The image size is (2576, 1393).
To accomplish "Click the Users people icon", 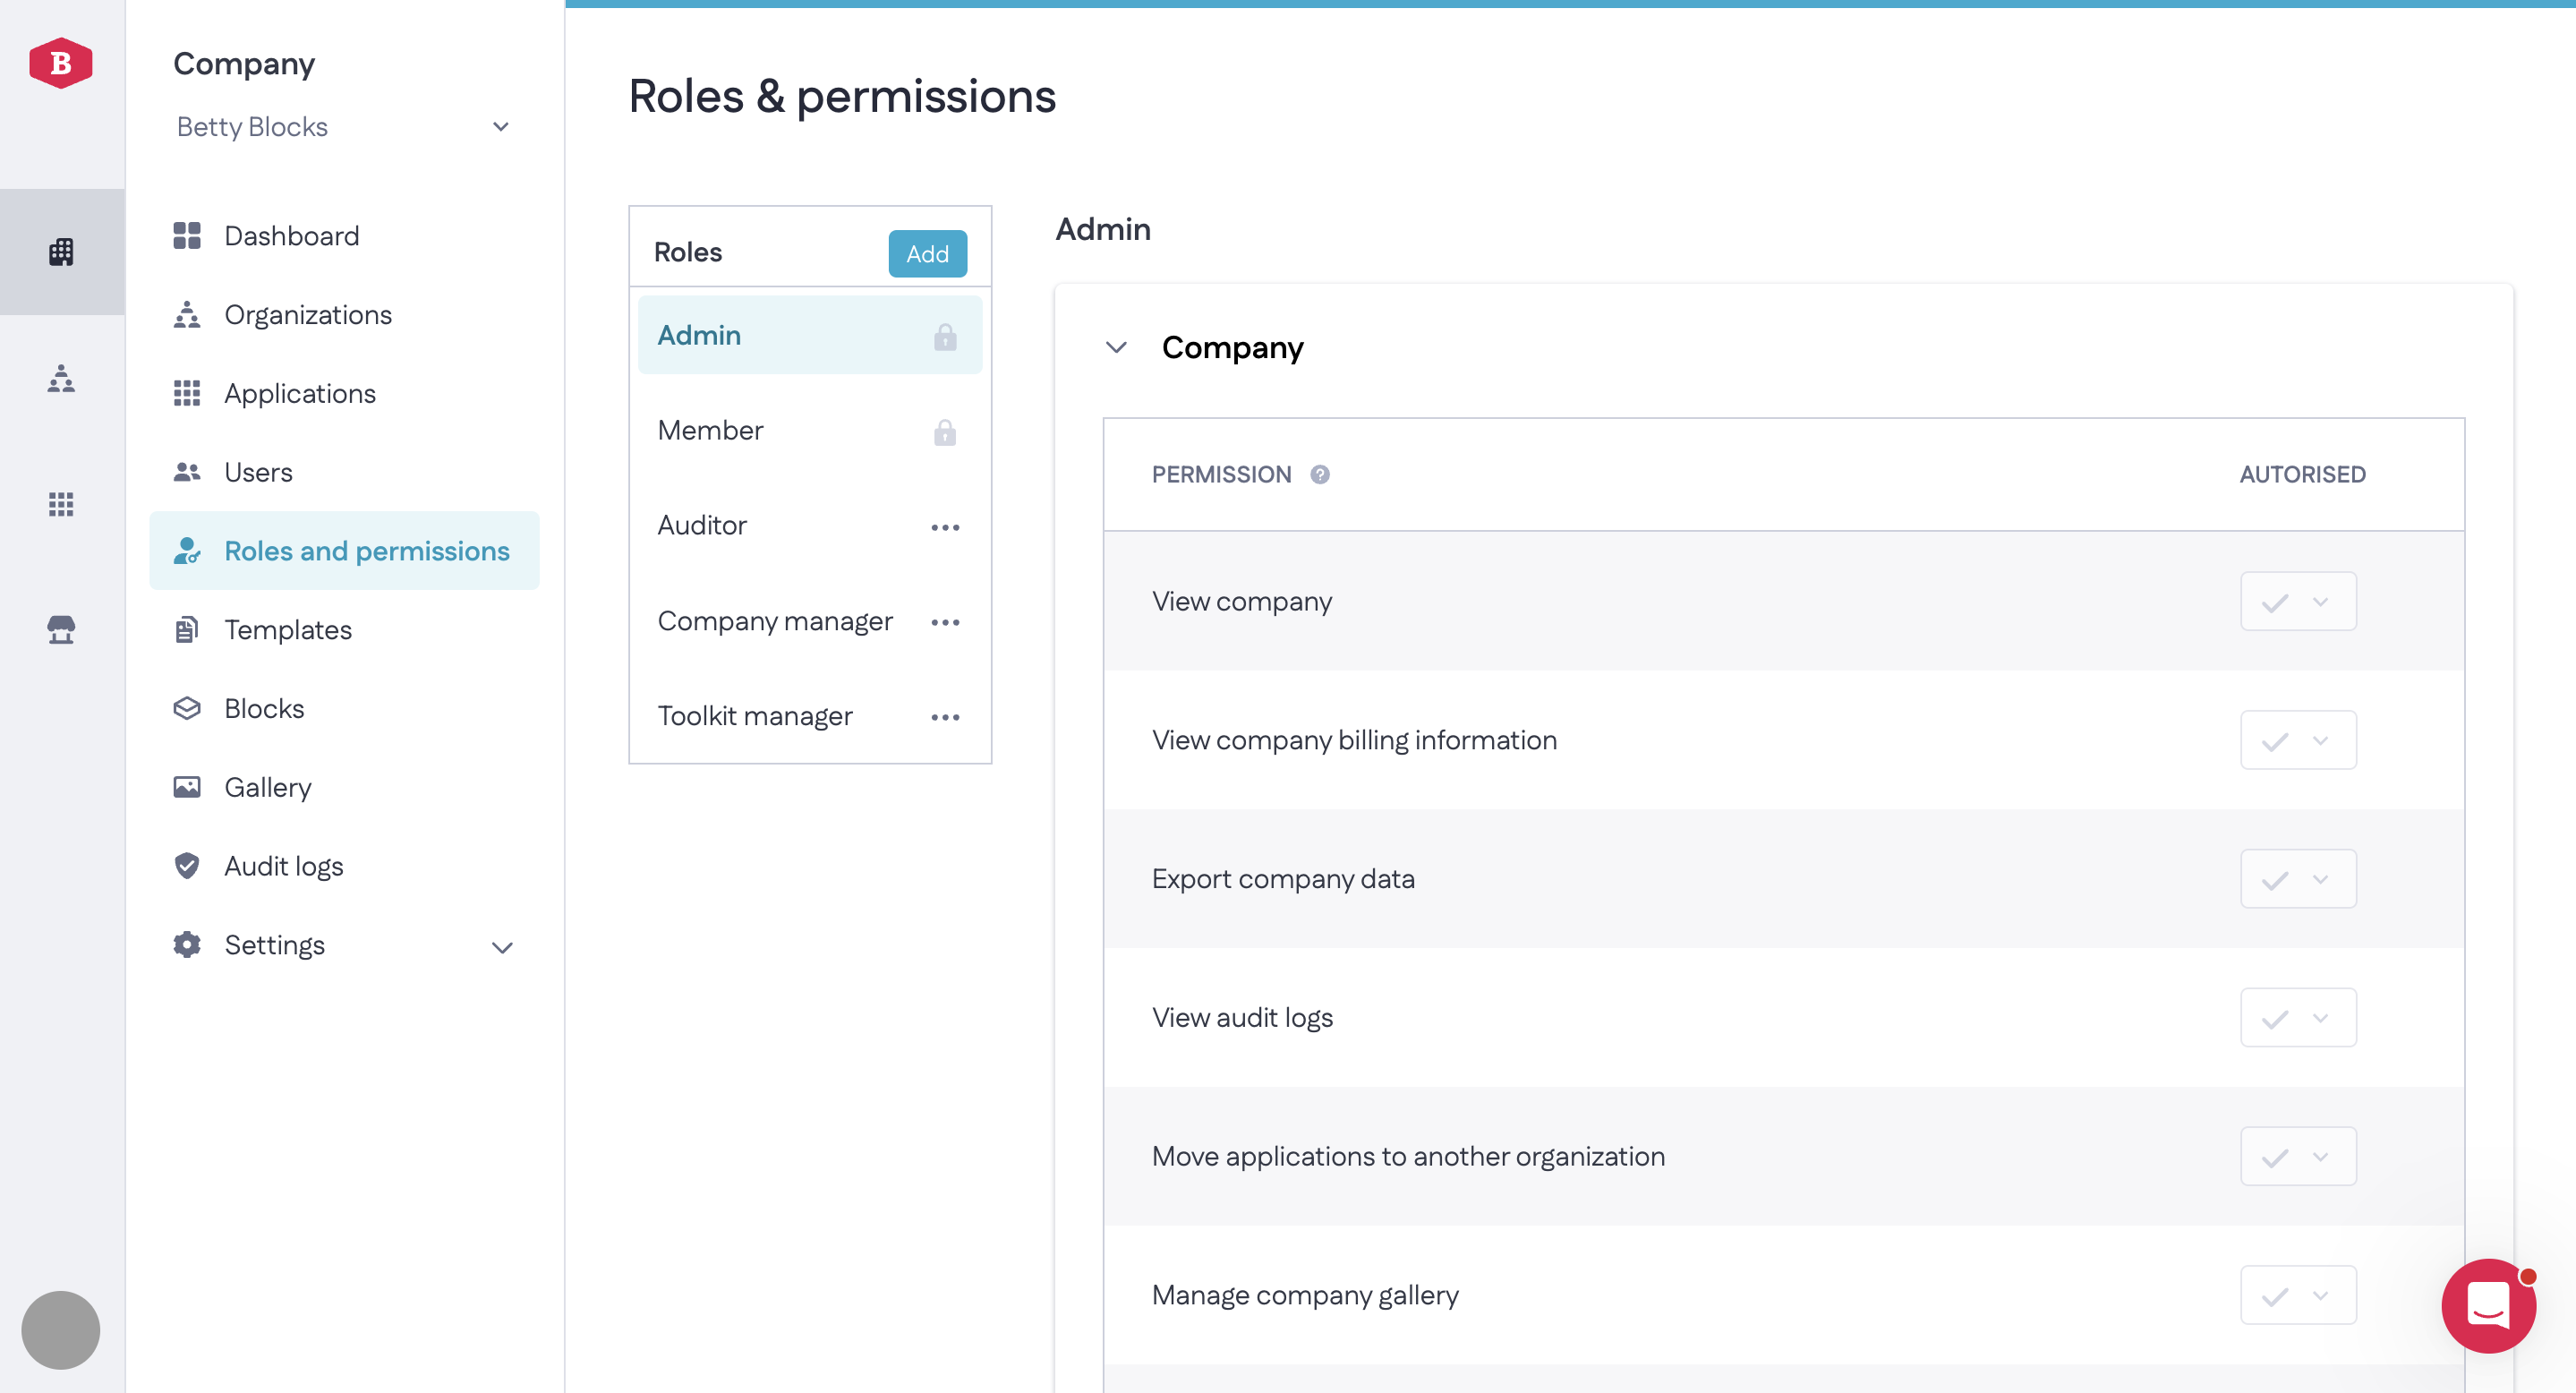I will (187, 472).
